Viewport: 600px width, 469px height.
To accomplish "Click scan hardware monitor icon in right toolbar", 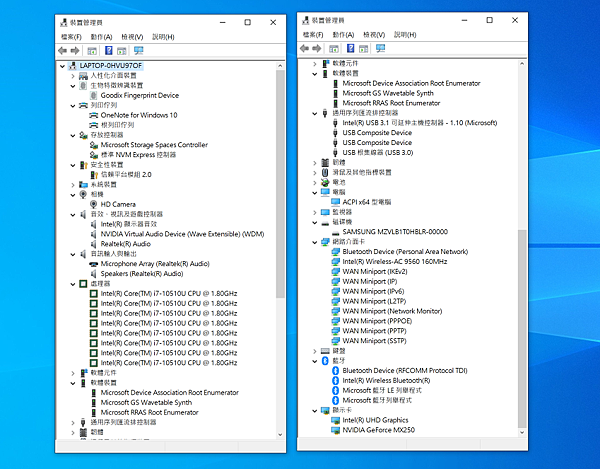I will tap(380, 48).
